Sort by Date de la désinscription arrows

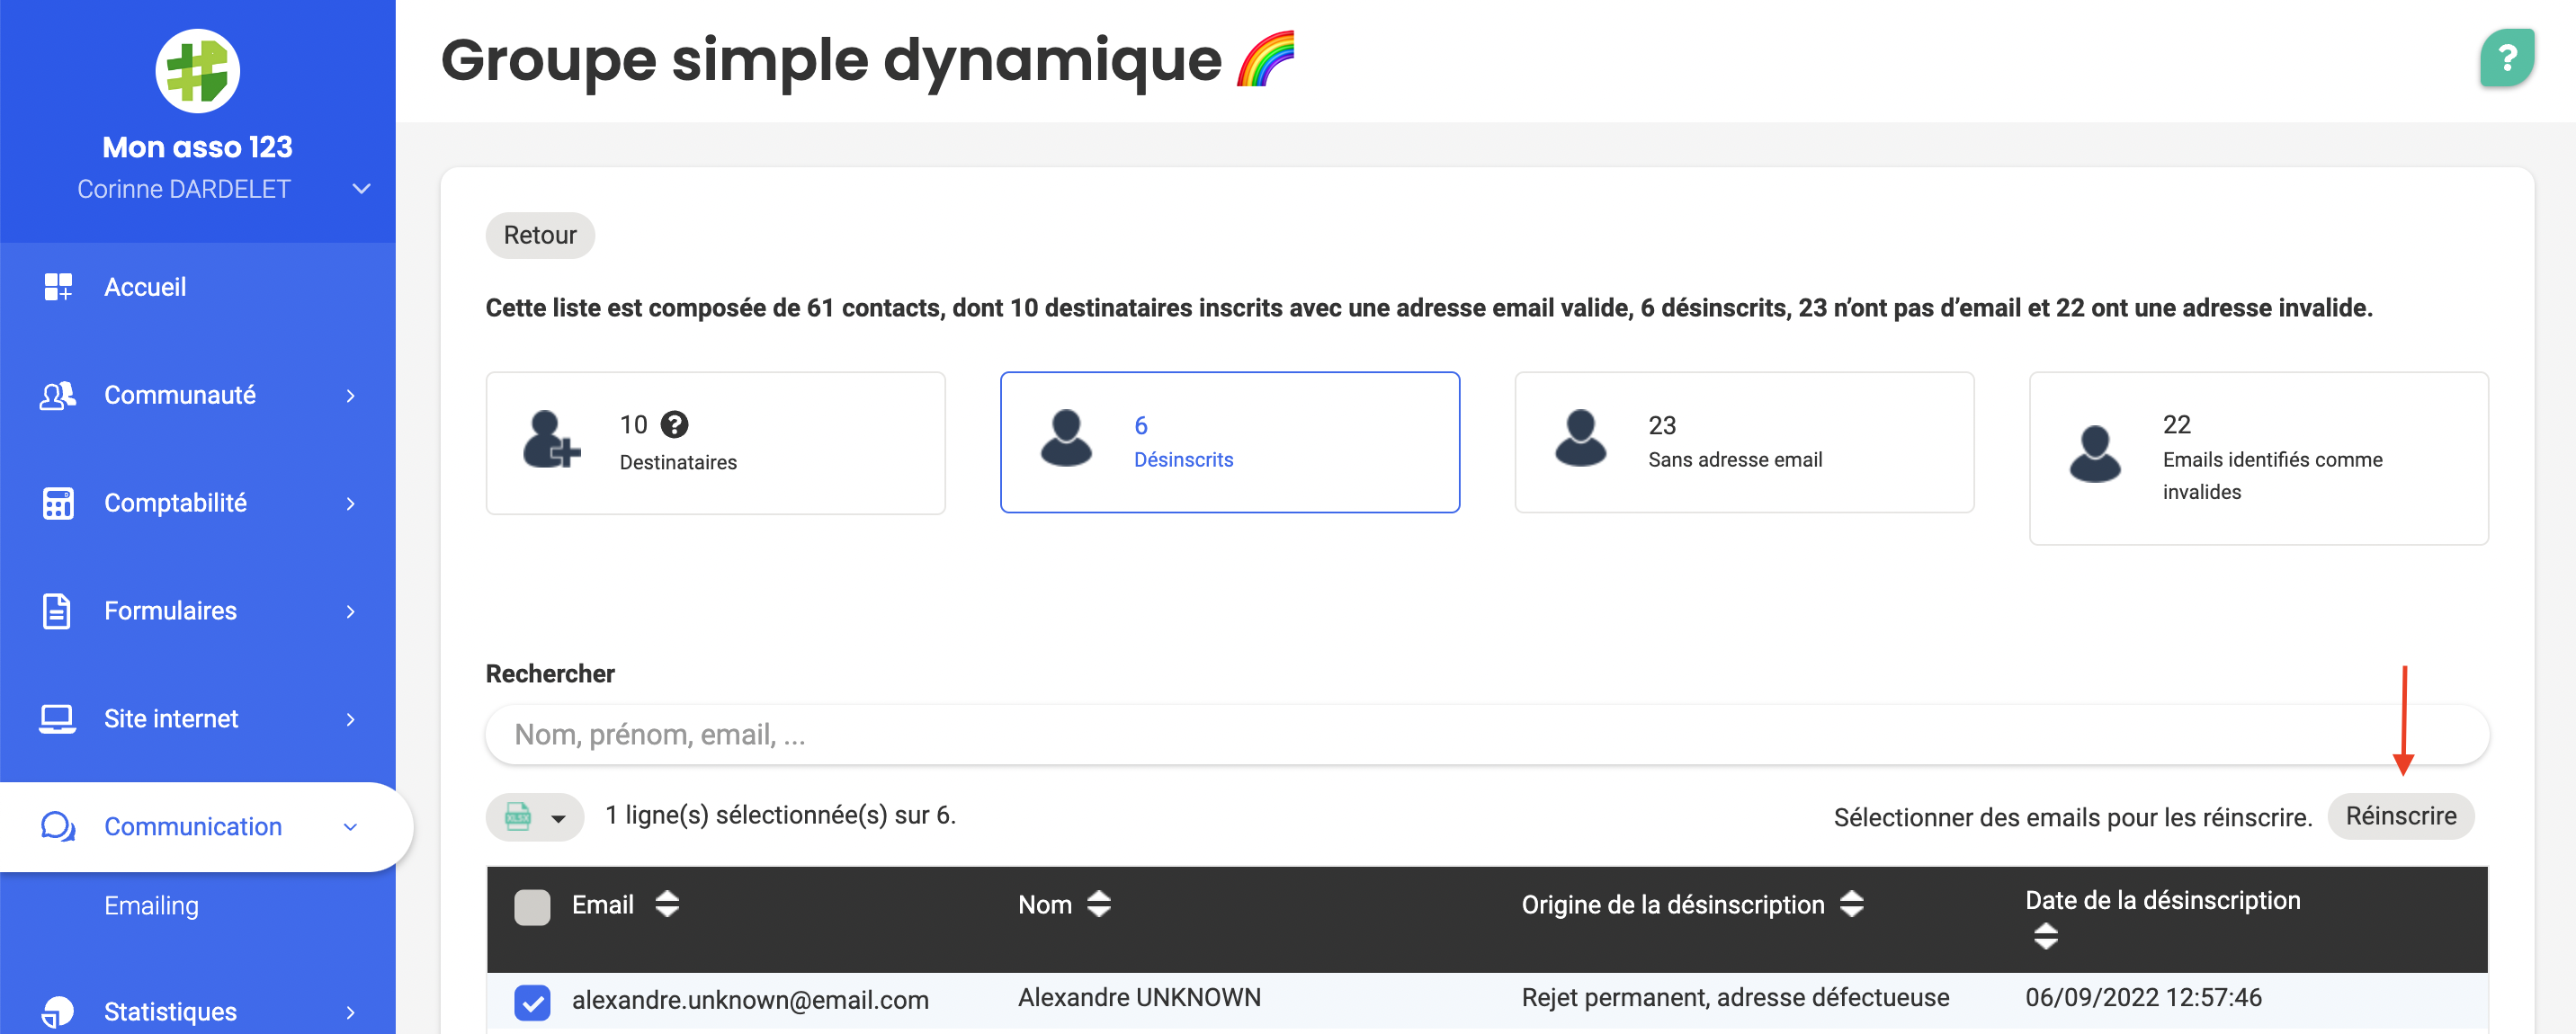tap(2045, 936)
